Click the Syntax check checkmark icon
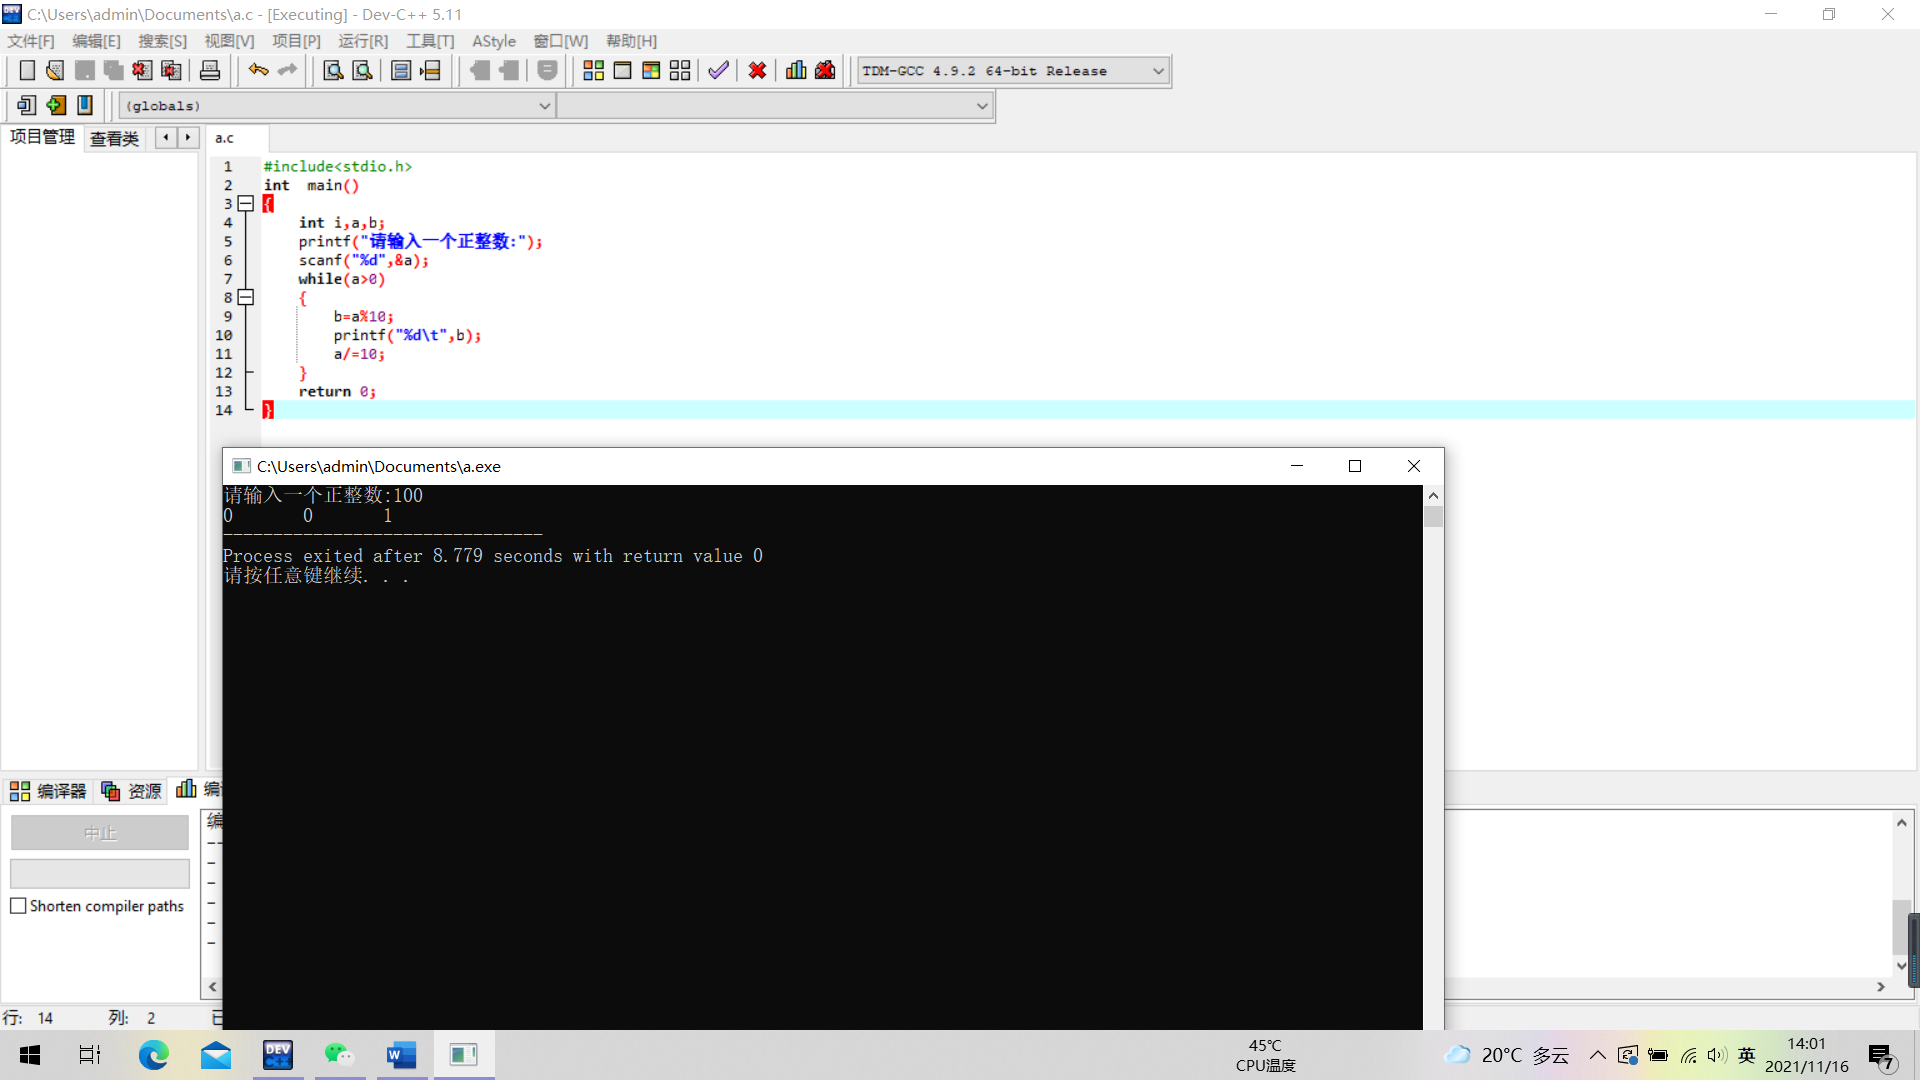 click(x=718, y=71)
